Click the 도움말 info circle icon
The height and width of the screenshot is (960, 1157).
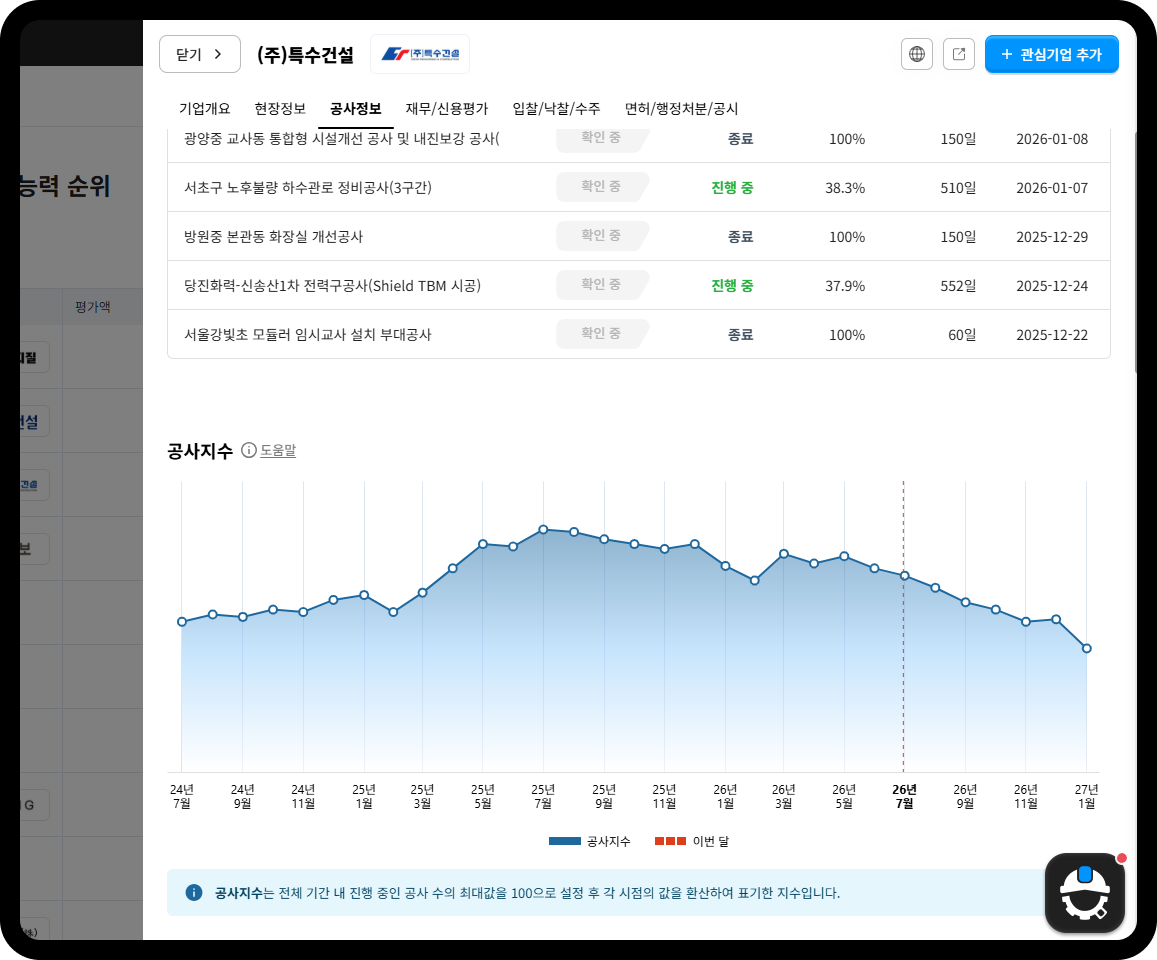(249, 450)
